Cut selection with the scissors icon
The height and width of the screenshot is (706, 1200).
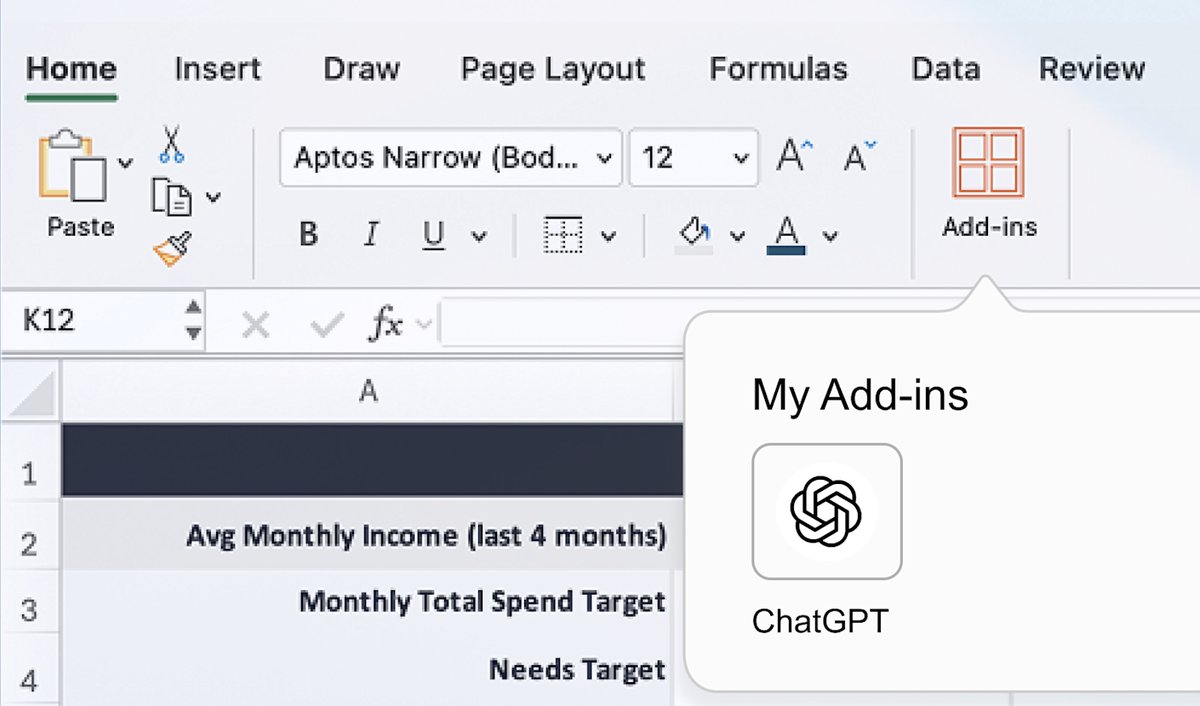(171, 144)
